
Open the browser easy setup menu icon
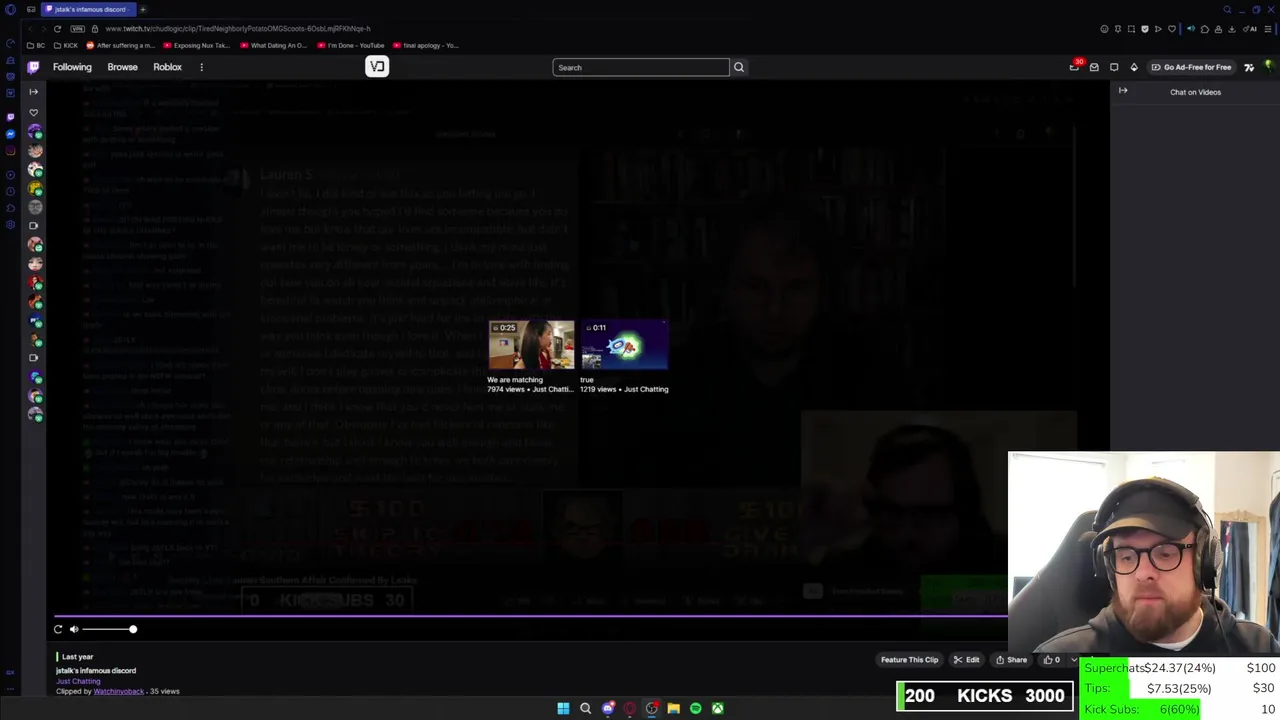(1268, 29)
